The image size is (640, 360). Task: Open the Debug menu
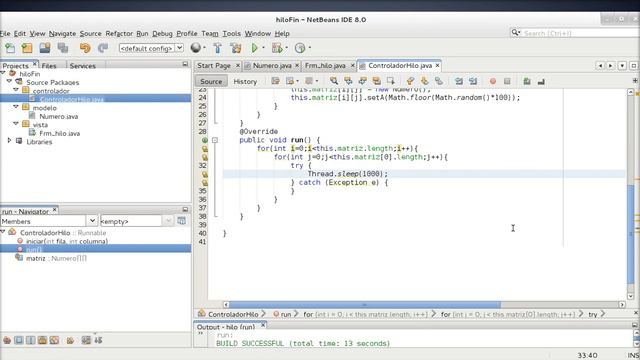pos(162,33)
